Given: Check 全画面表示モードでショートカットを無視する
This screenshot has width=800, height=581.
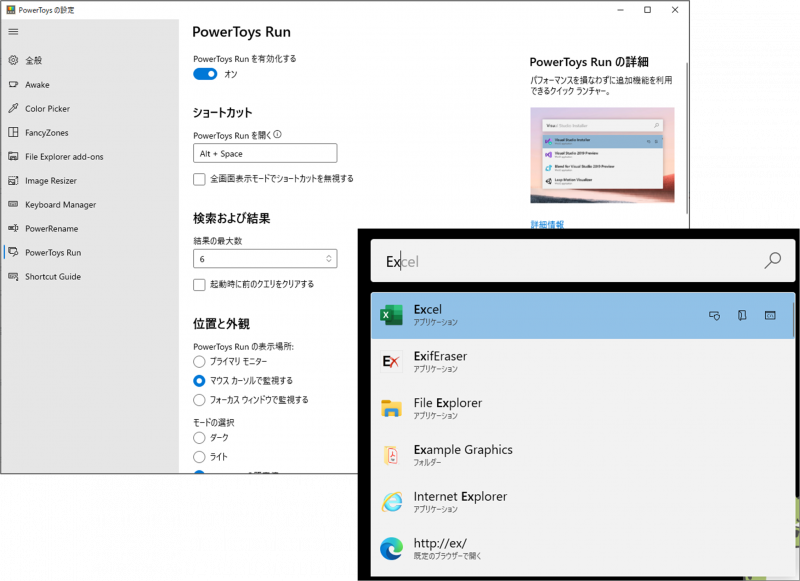Looking at the screenshot, I should coord(199,179).
